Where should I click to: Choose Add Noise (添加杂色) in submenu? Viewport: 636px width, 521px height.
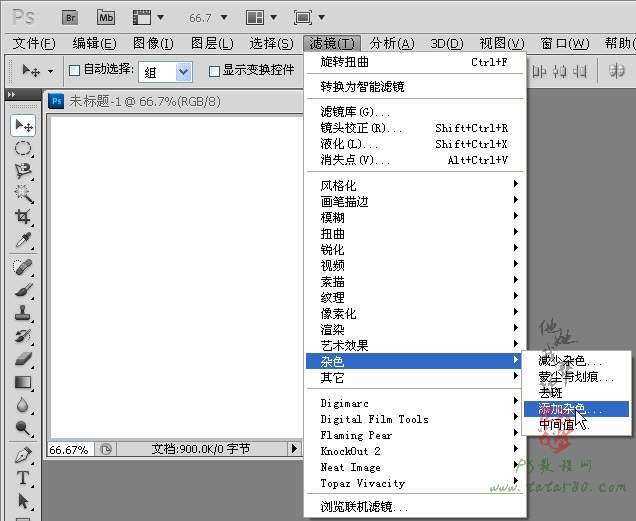click(x=576, y=409)
